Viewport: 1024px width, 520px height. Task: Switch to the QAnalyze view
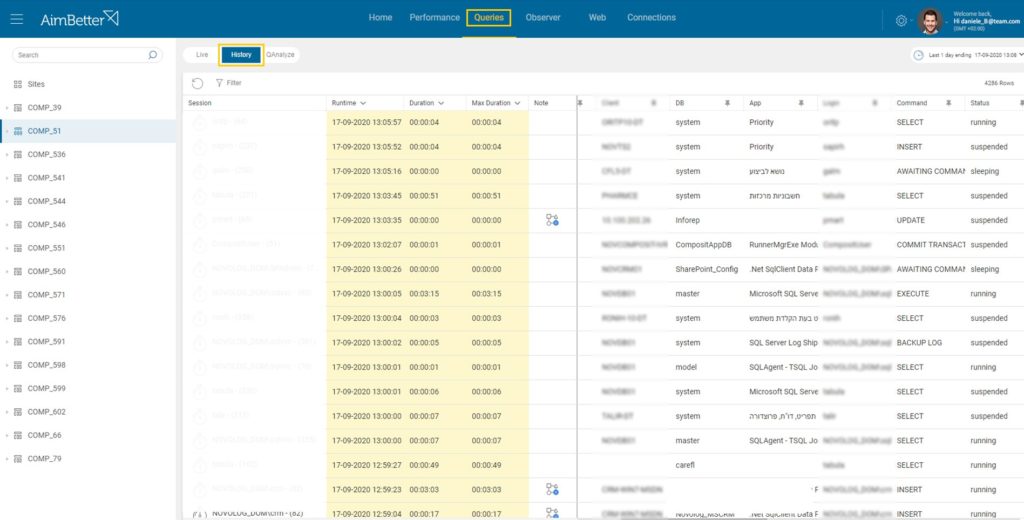pos(280,55)
